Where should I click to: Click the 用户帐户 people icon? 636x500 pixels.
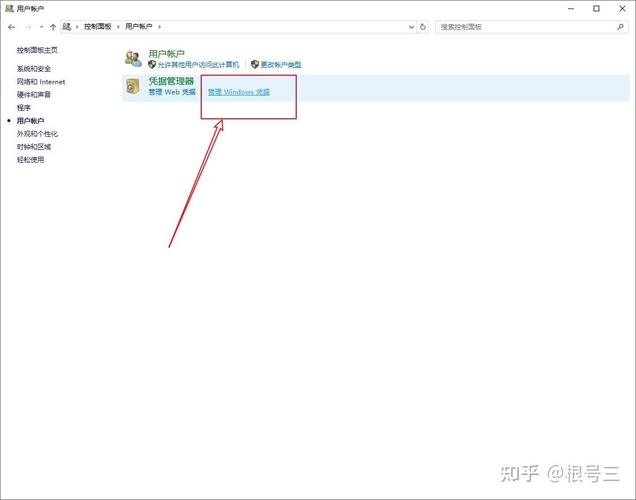pyautogui.click(x=133, y=59)
